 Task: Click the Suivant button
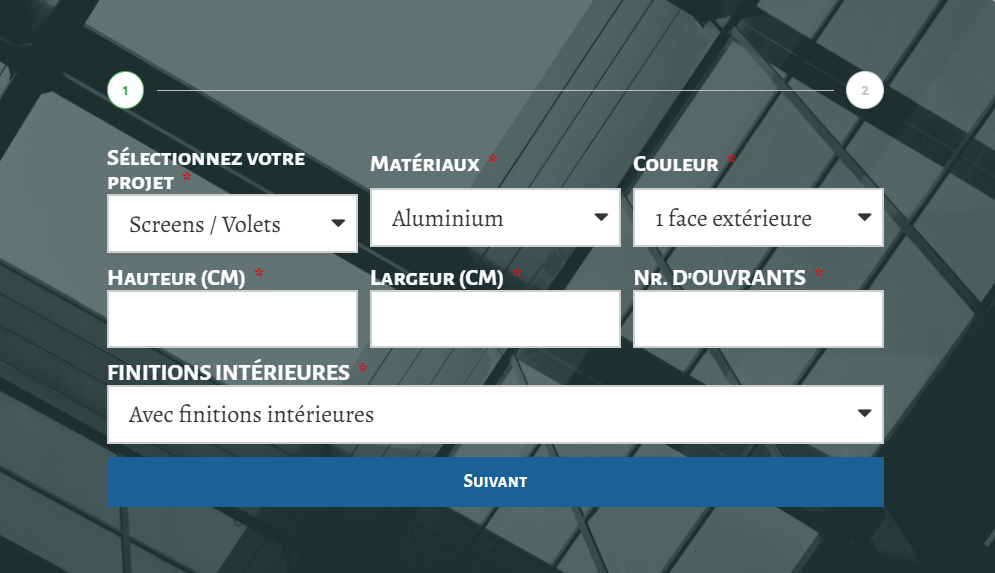click(495, 482)
